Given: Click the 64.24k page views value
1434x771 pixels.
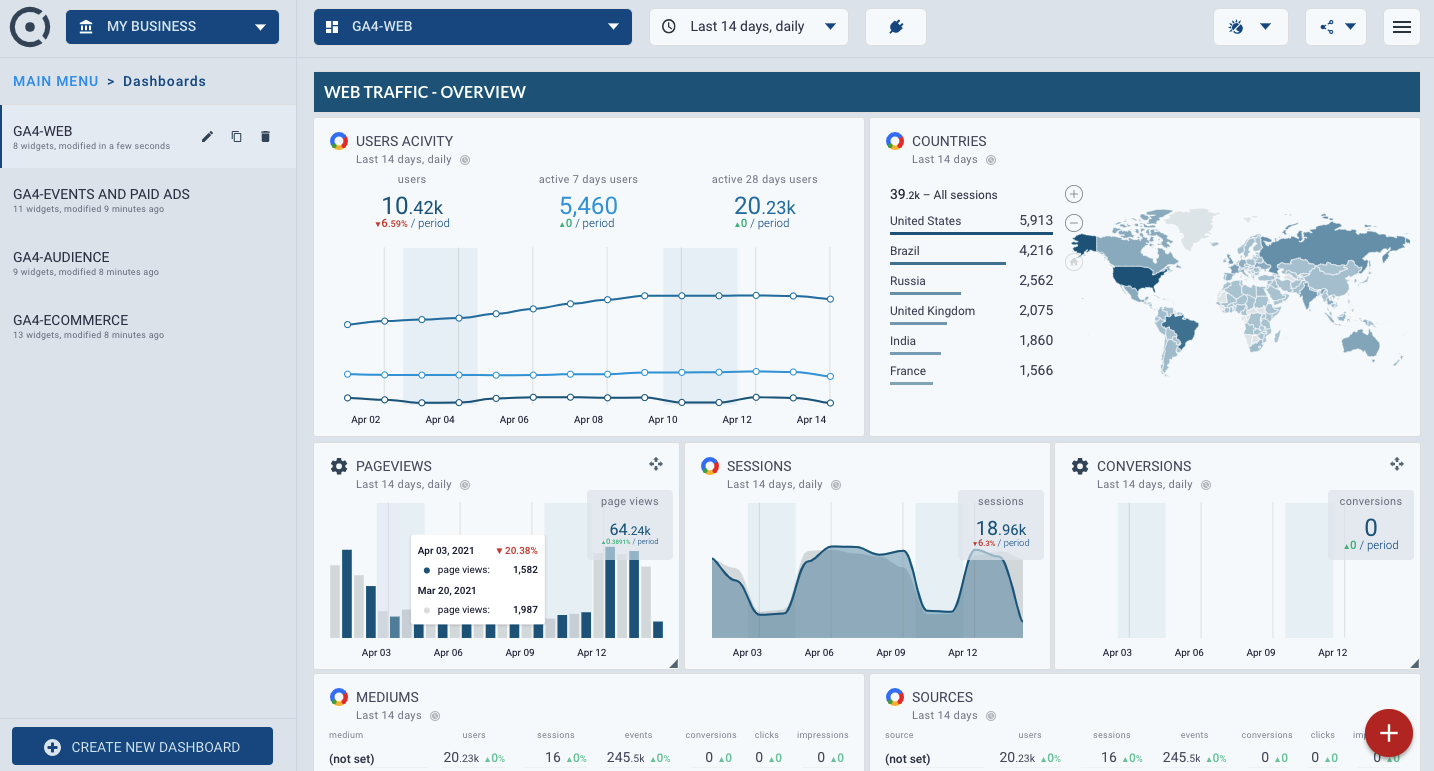Looking at the screenshot, I should point(630,530).
